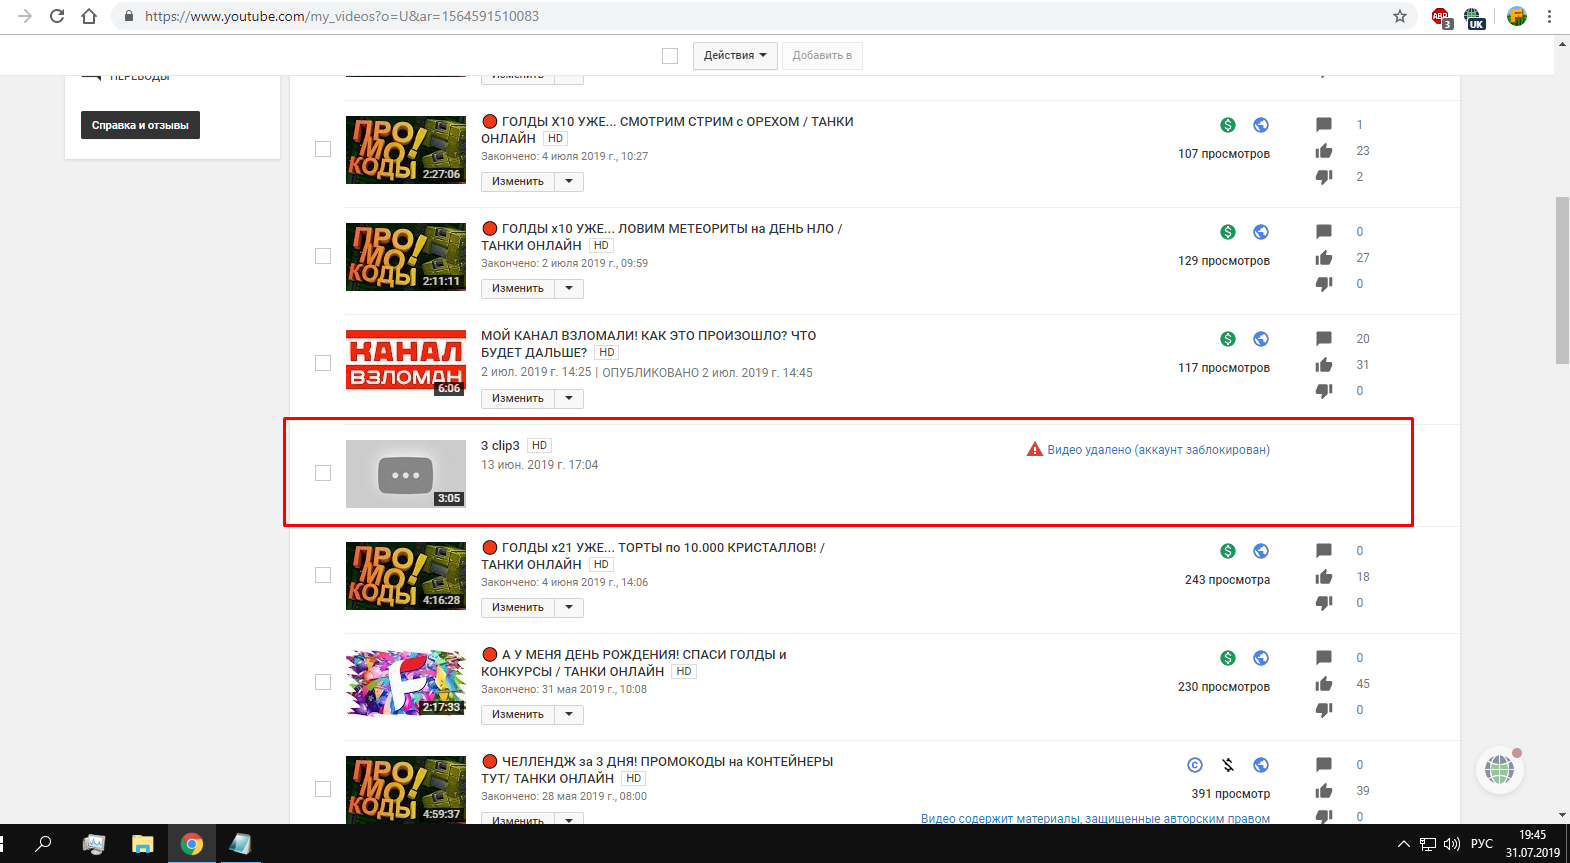
Task: Open Действия dropdown menu
Action: click(x=735, y=56)
